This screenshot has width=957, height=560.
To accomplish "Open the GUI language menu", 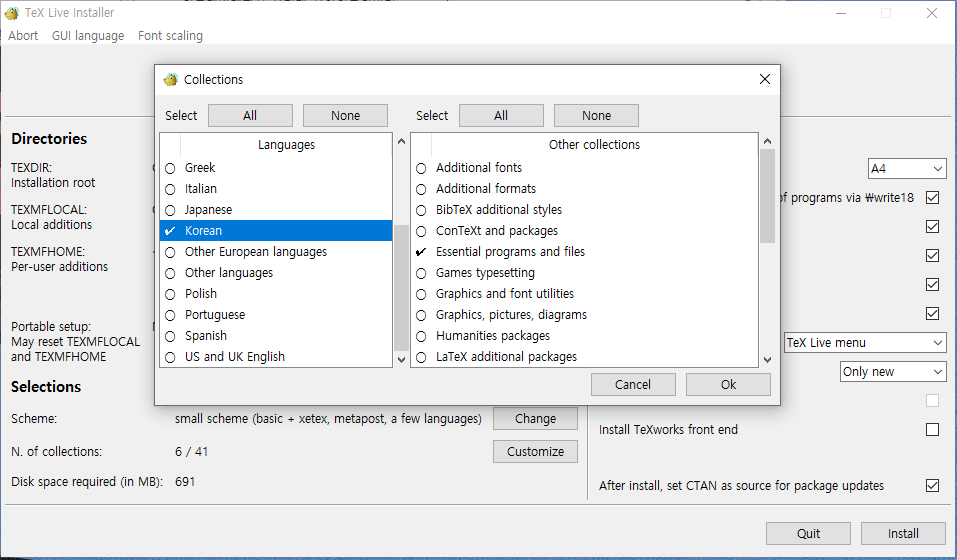I will tap(88, 36).
